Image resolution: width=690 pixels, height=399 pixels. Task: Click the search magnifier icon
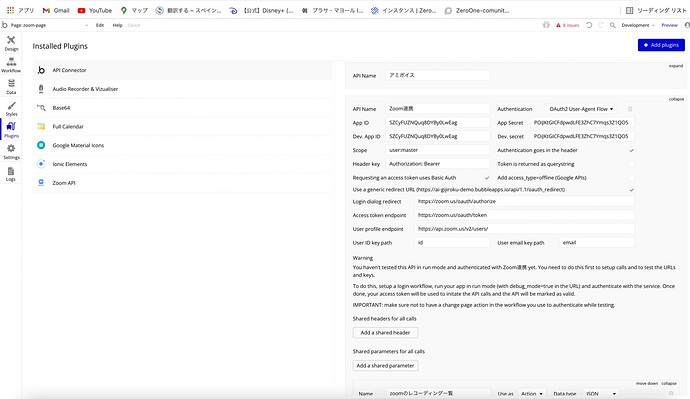tap(613, 25)
